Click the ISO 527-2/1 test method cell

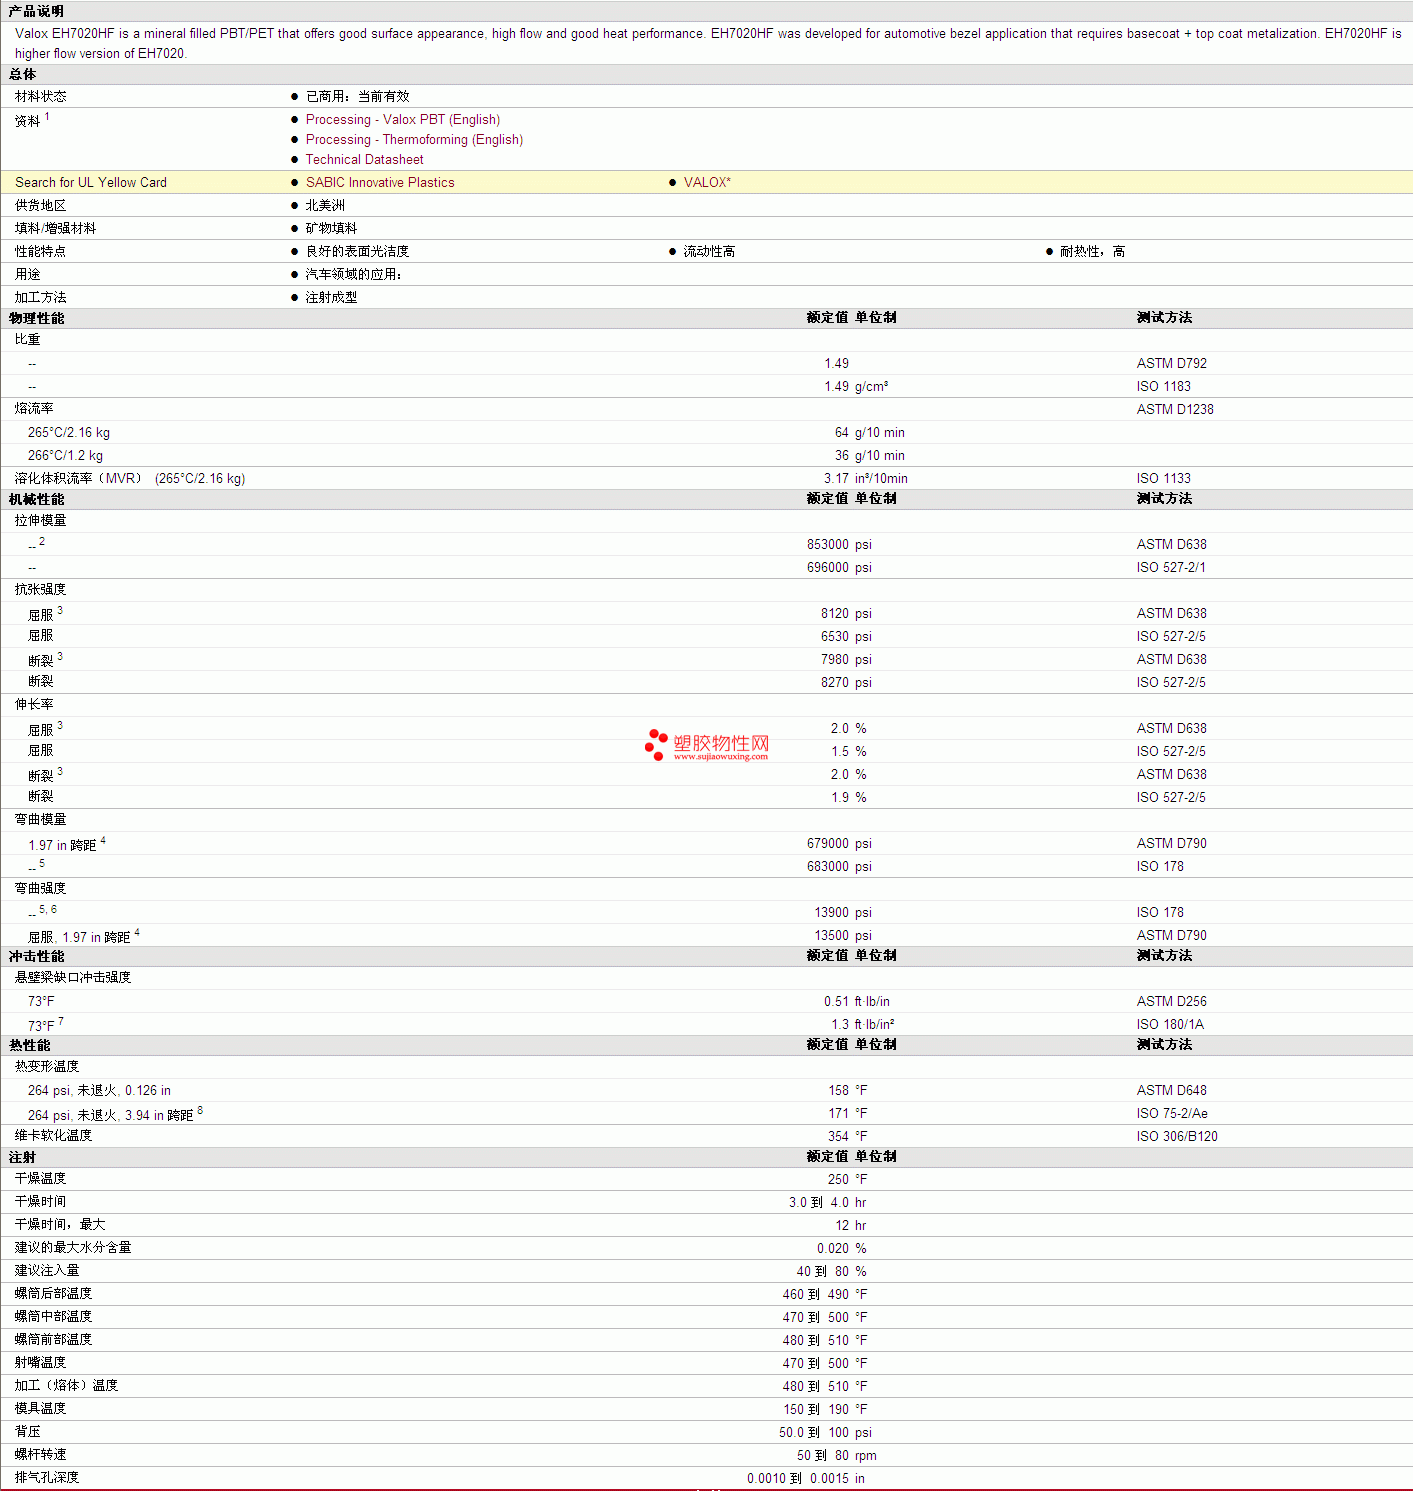point(1171,567)
